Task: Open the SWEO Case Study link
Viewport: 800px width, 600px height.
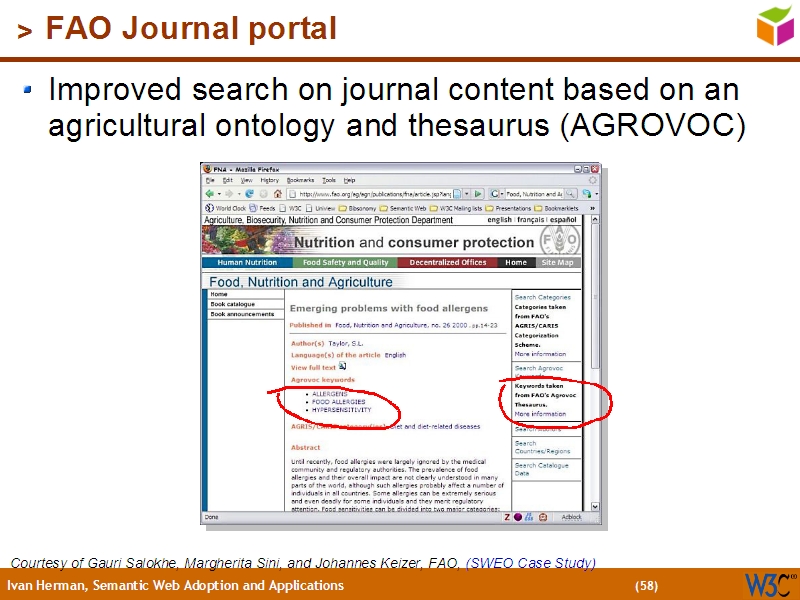Action: coord(532,562)
